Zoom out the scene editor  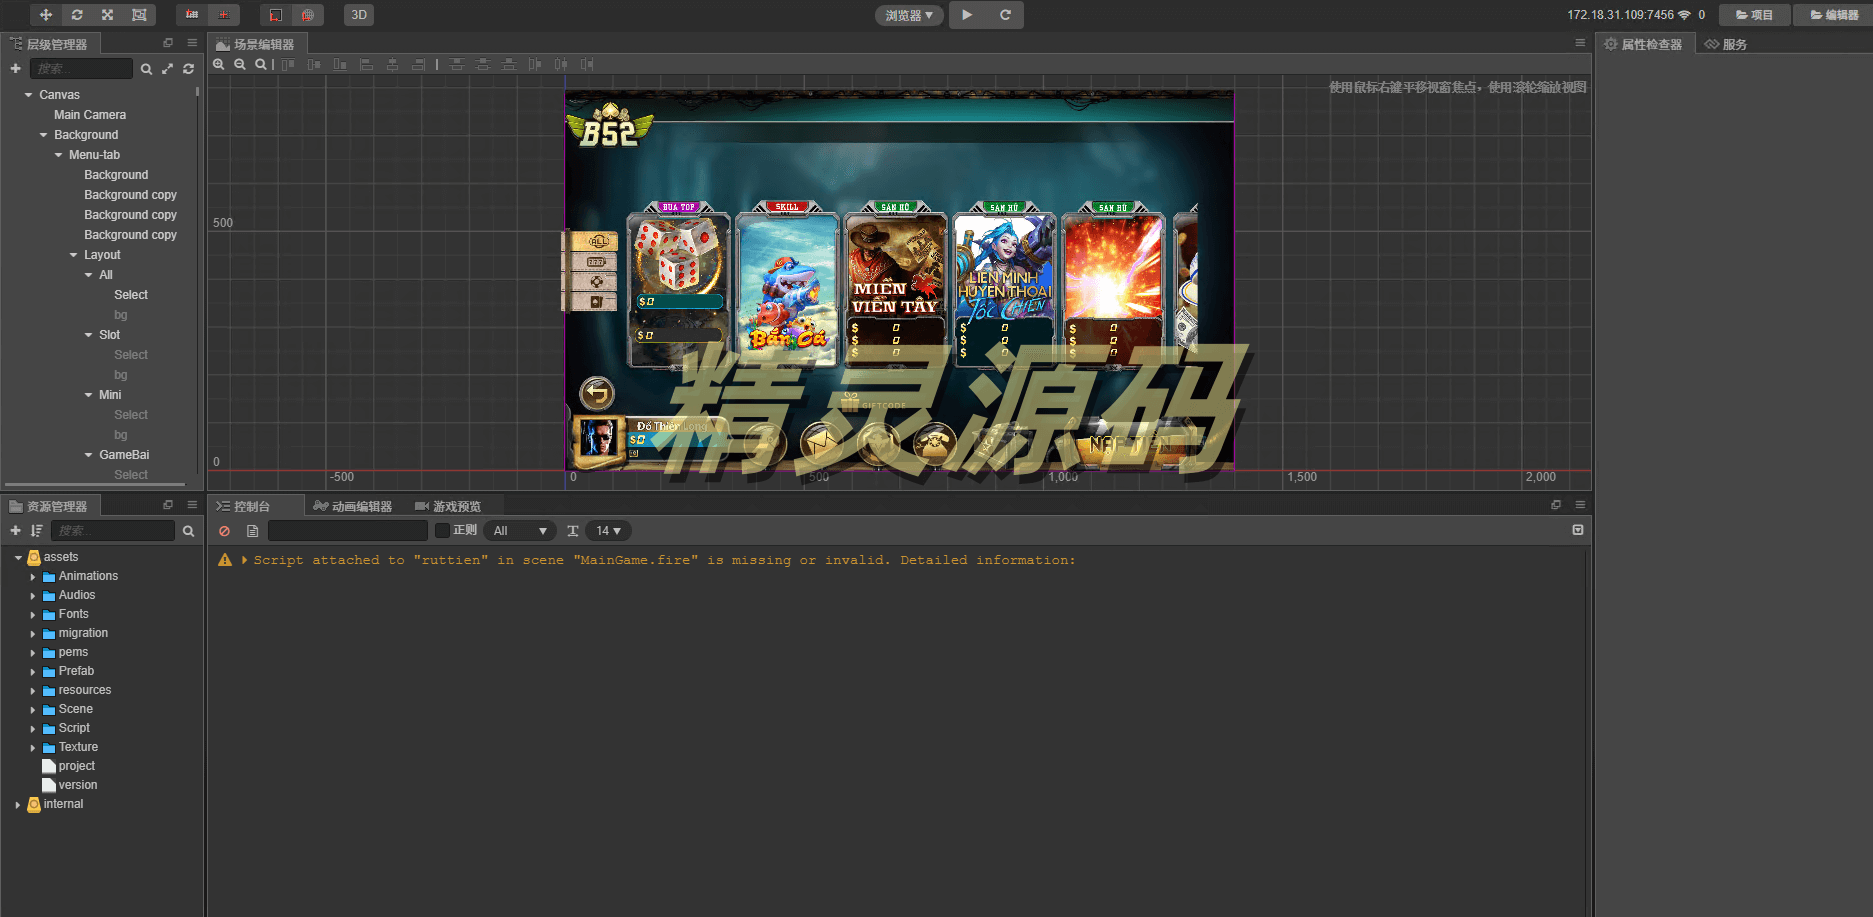(x=240, y=64)
